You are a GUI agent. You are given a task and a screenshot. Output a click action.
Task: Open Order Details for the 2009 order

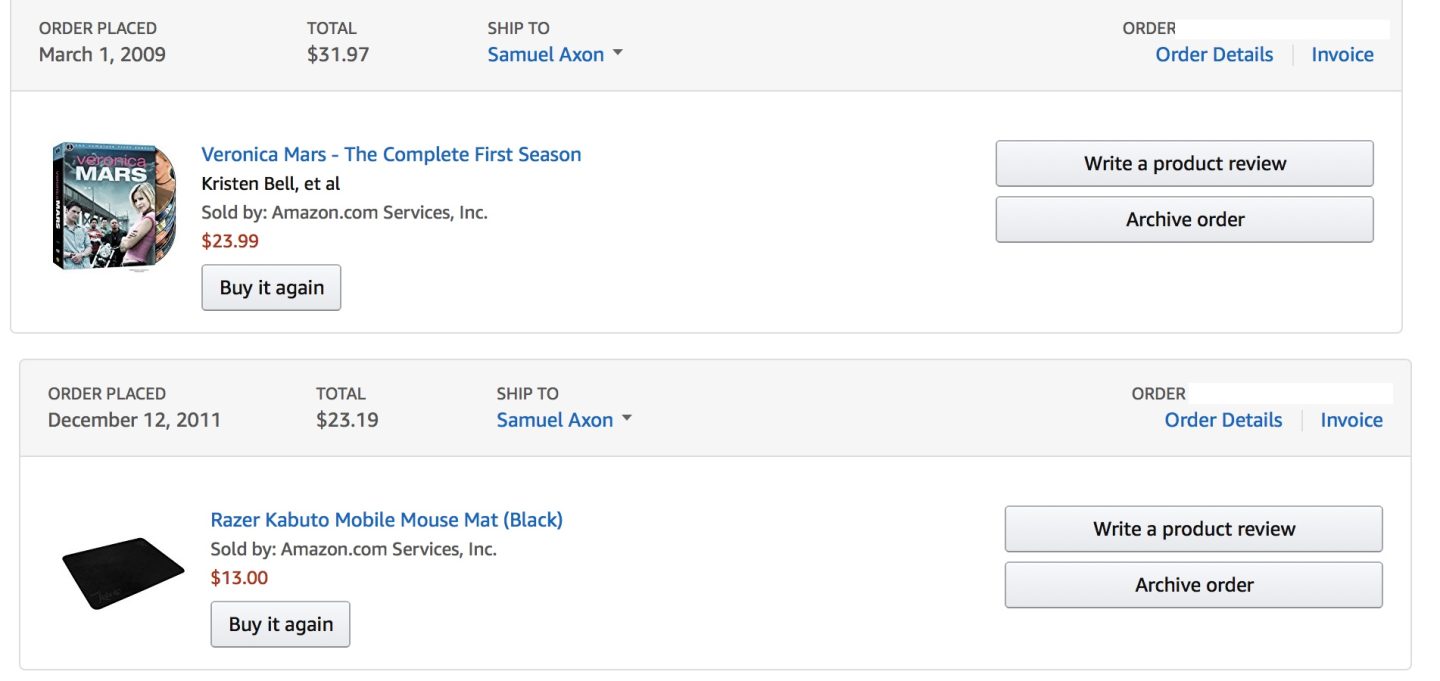[1214, 54]
